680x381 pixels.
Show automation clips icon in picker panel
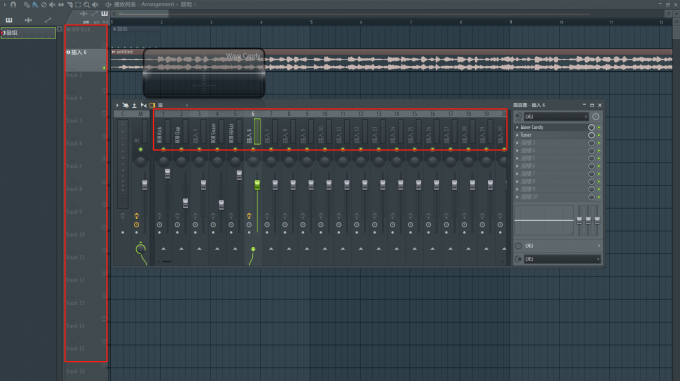48,20
